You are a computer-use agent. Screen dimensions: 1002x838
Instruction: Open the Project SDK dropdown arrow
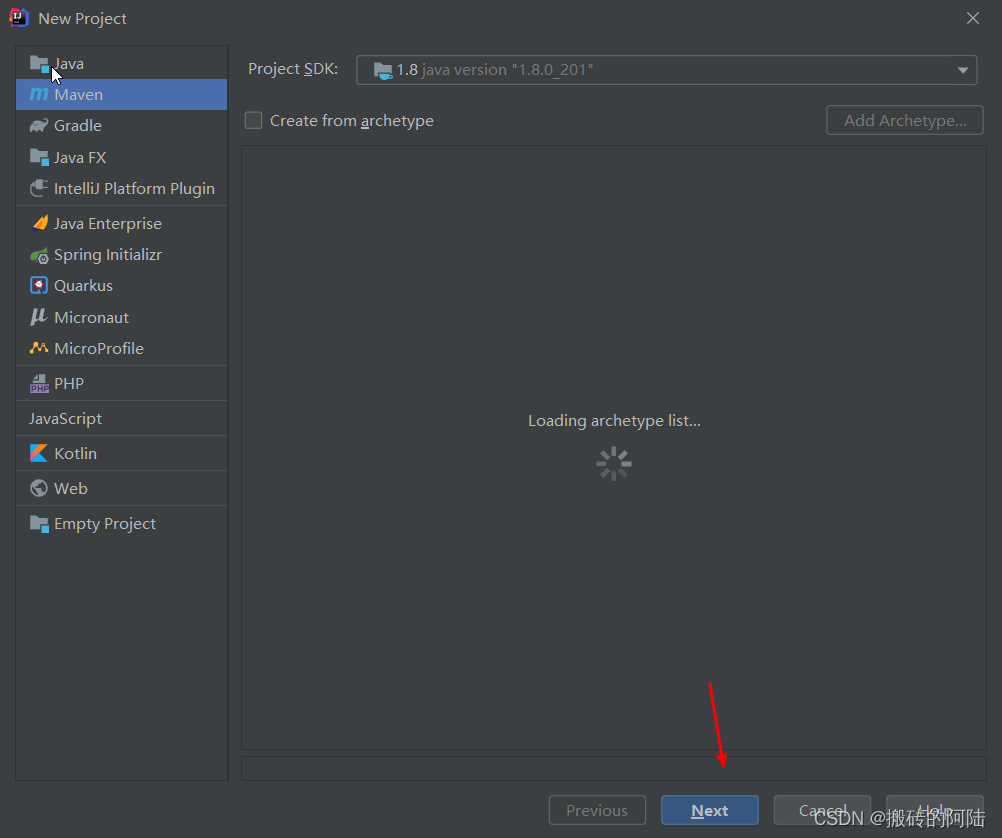[x=962, y=70]
